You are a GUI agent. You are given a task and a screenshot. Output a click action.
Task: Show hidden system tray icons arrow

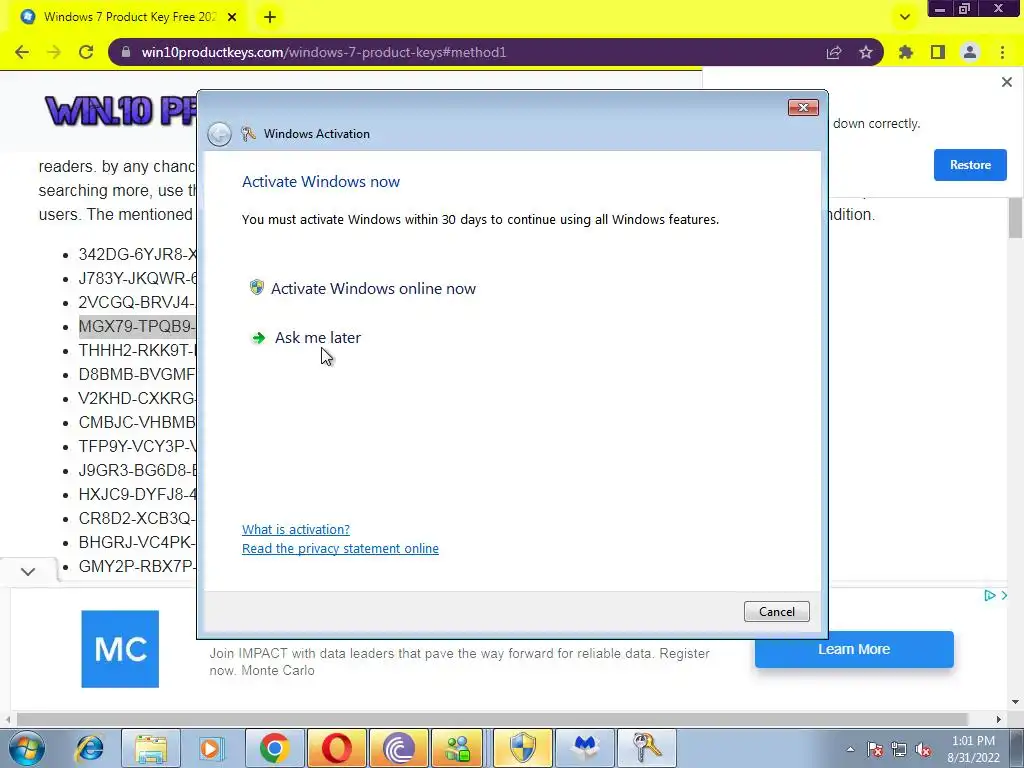[850, 749]
